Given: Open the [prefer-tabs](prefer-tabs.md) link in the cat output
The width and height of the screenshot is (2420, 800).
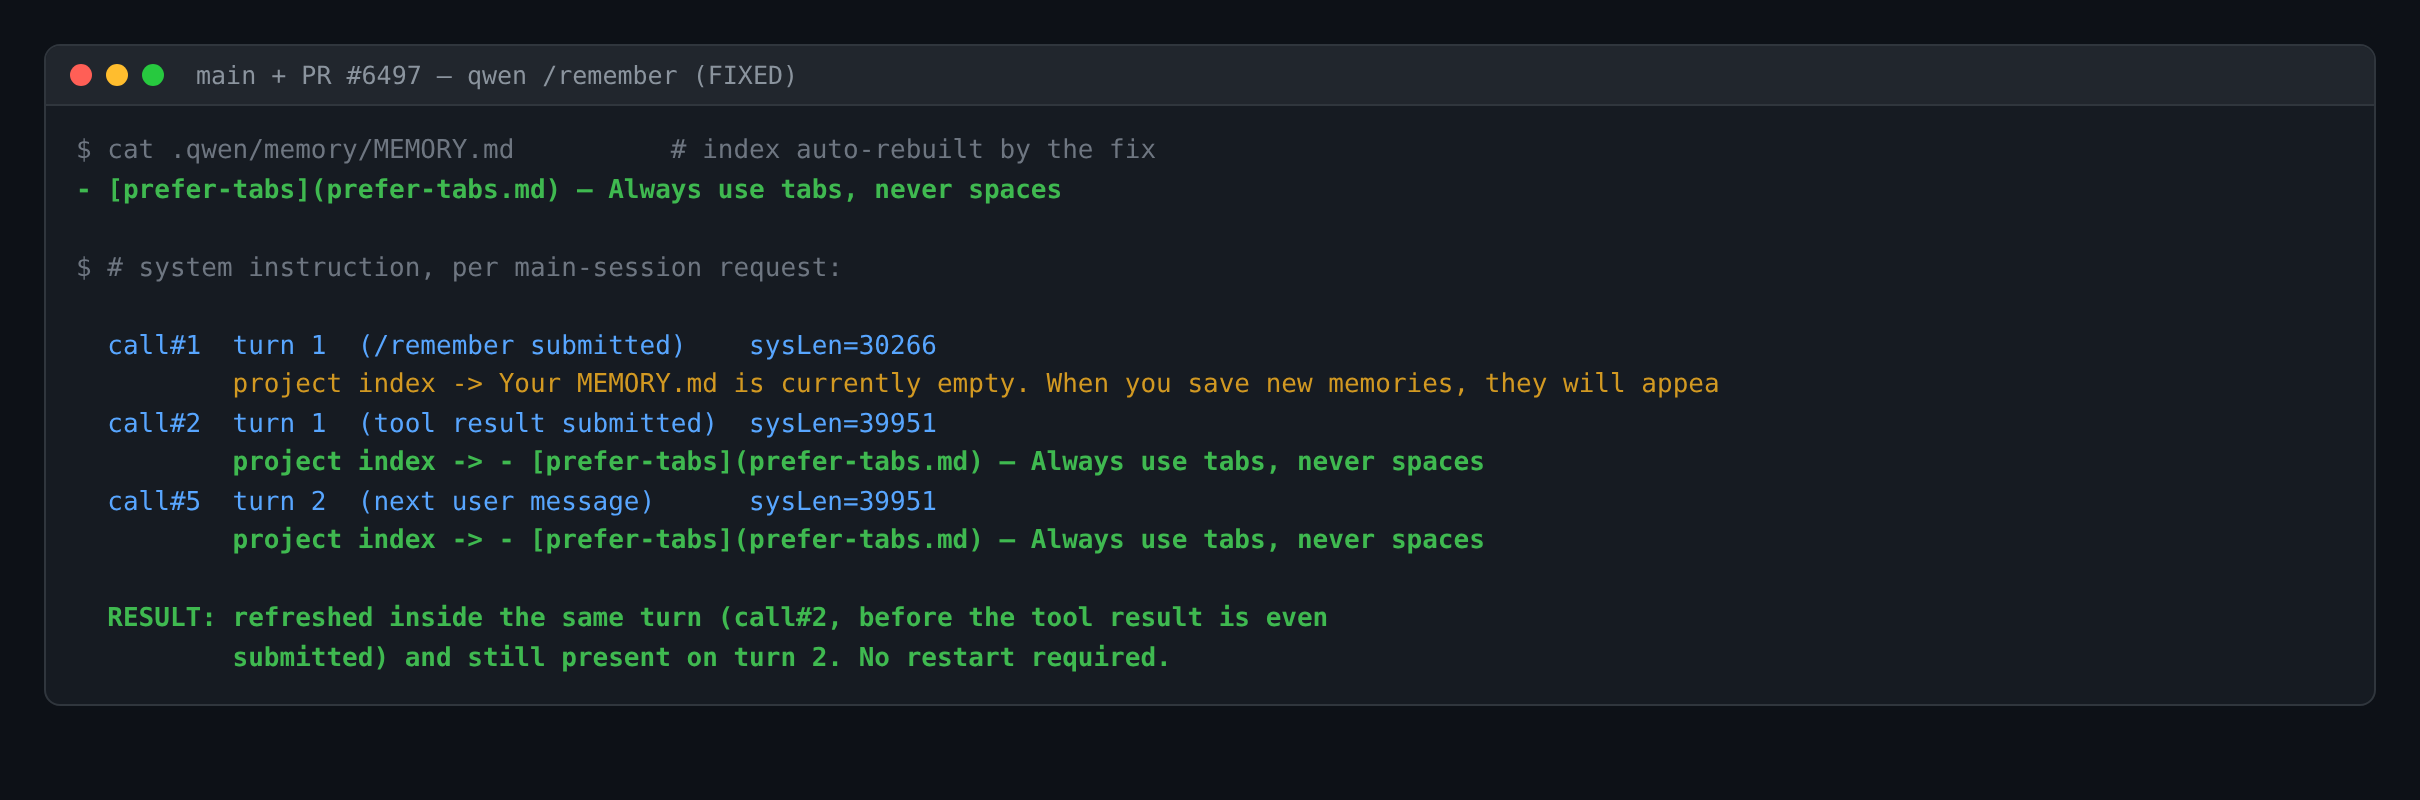Looking at the screenshot, I should (334, 190).
